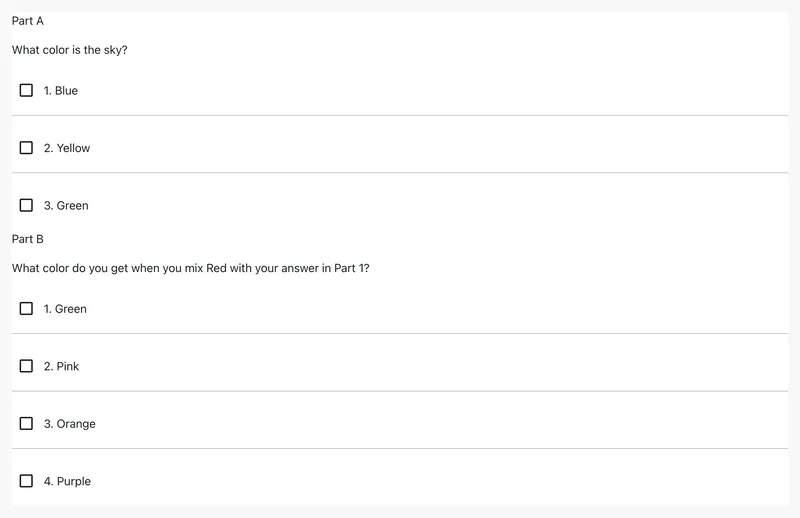Check the Purple answer checkbox
The height and width of the screenshot is (518, 800).
[26, 481]
